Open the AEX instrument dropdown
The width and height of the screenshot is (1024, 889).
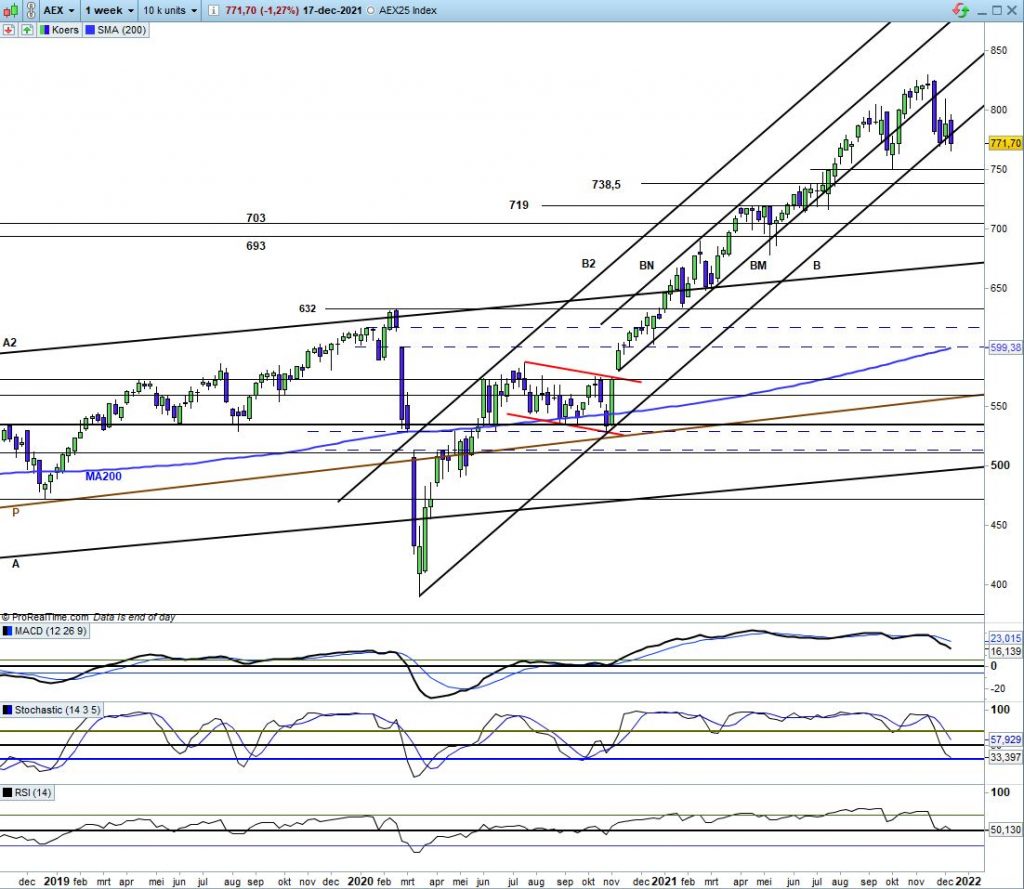(x=57, y=10)
